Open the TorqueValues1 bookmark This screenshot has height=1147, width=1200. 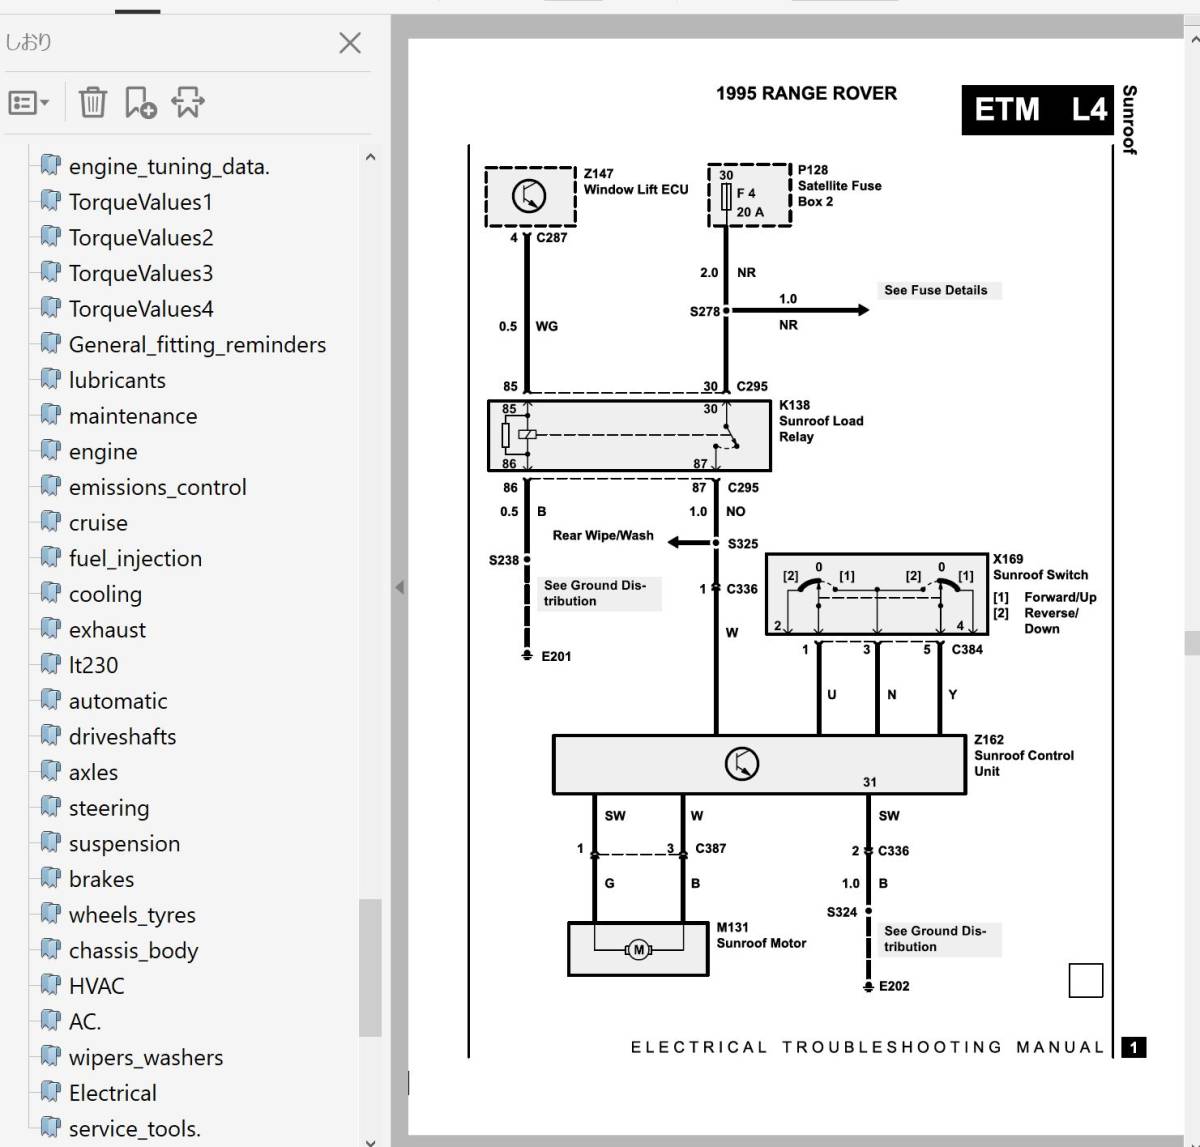(141, 202)
